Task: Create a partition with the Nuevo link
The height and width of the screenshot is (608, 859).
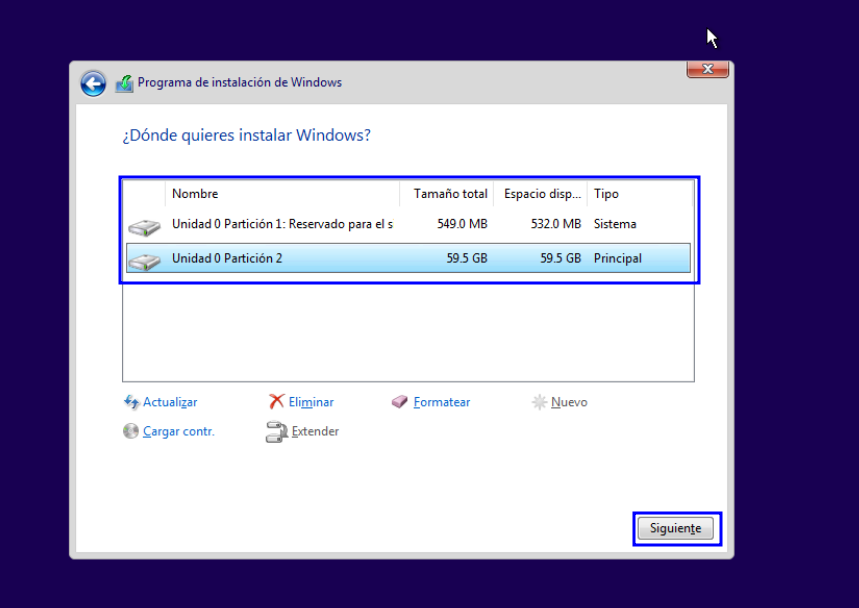Action: (569, 402)
